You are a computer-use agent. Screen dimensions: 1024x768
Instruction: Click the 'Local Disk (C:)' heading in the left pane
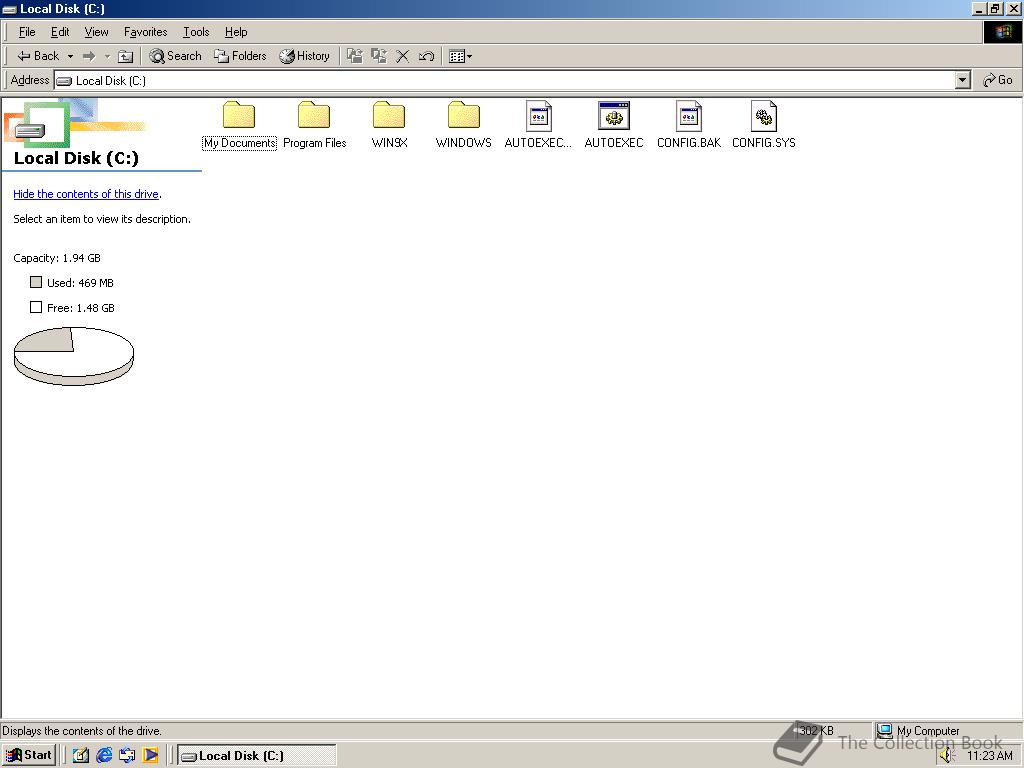coord(76,158)
